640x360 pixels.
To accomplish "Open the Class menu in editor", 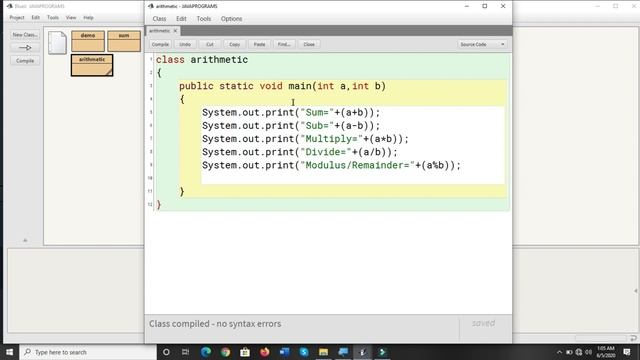I will point(159,19).
